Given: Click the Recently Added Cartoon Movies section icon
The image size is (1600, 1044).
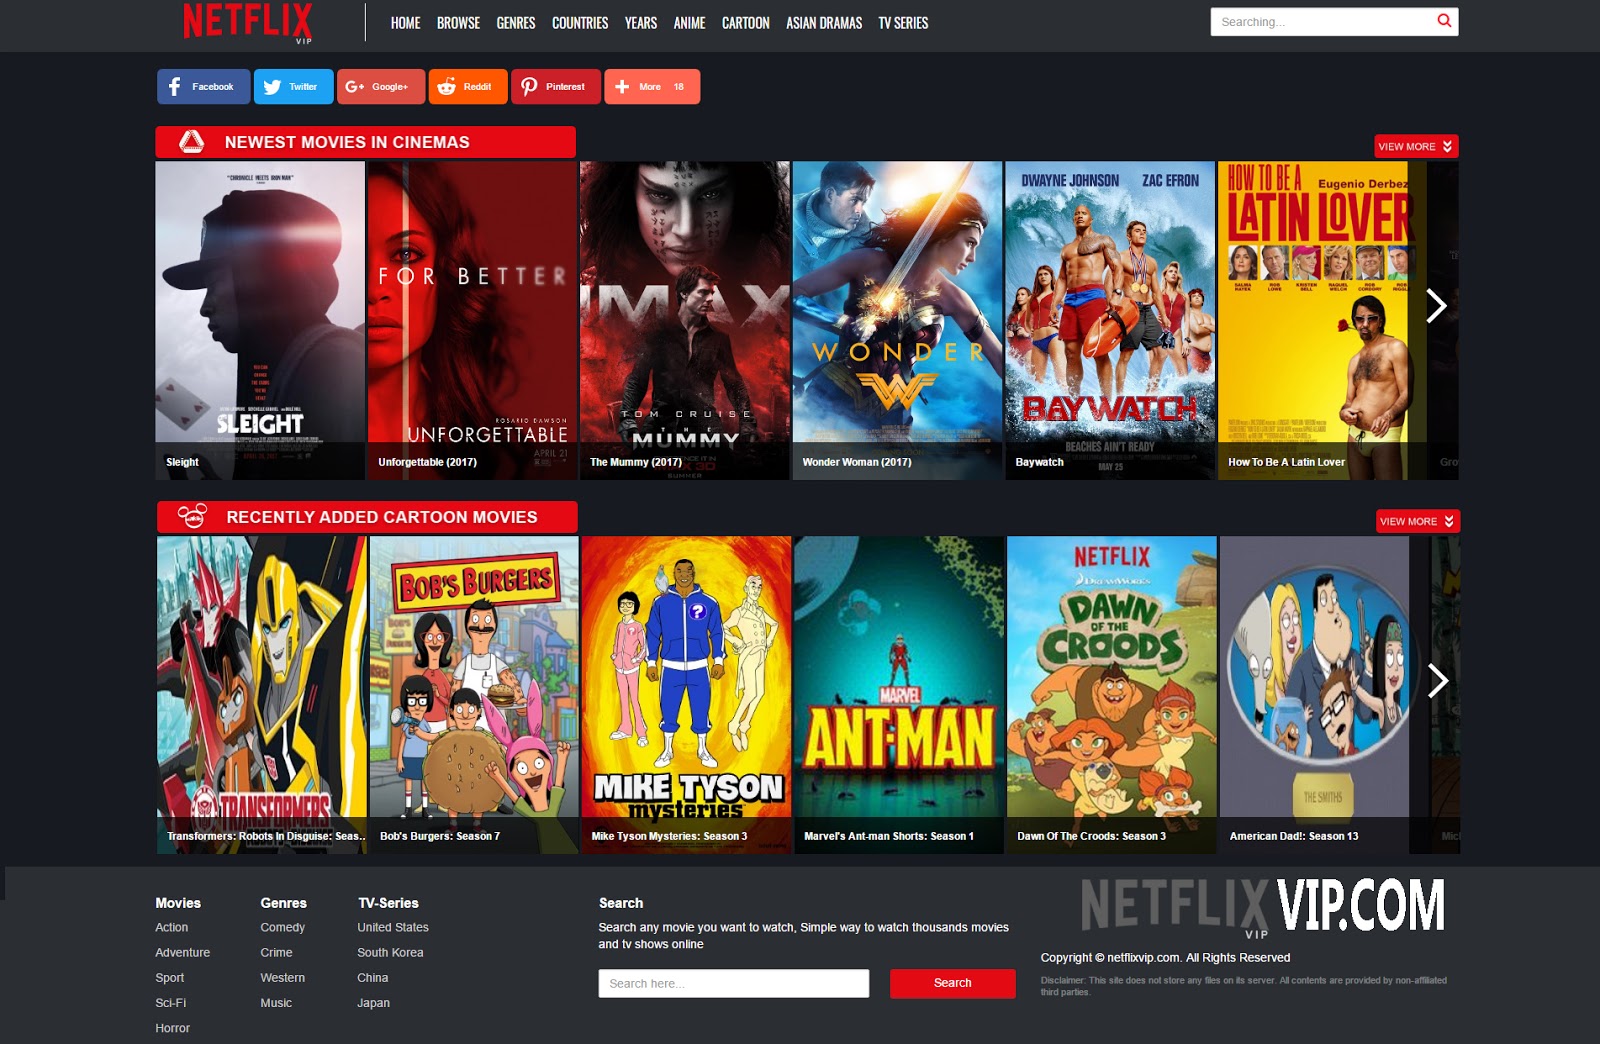Looking at the screenshot, I should coord(192,517).
